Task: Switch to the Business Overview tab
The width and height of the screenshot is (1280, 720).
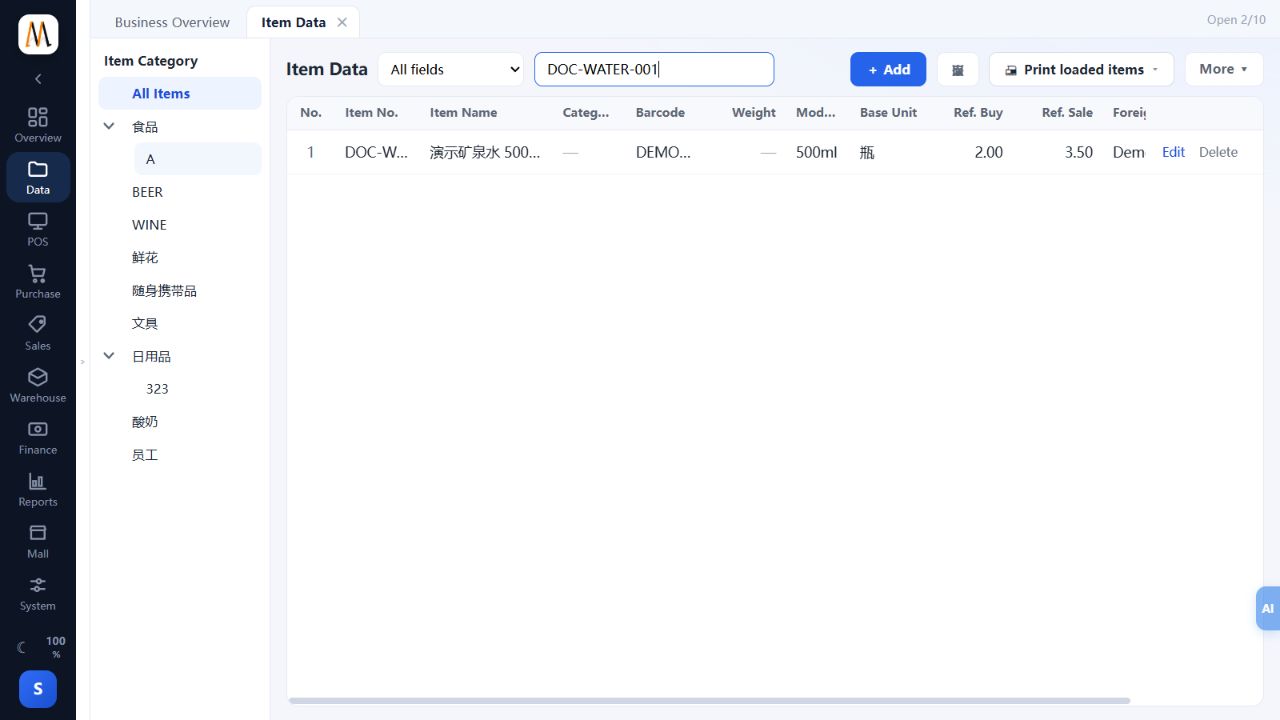Action: click(172, 22)
